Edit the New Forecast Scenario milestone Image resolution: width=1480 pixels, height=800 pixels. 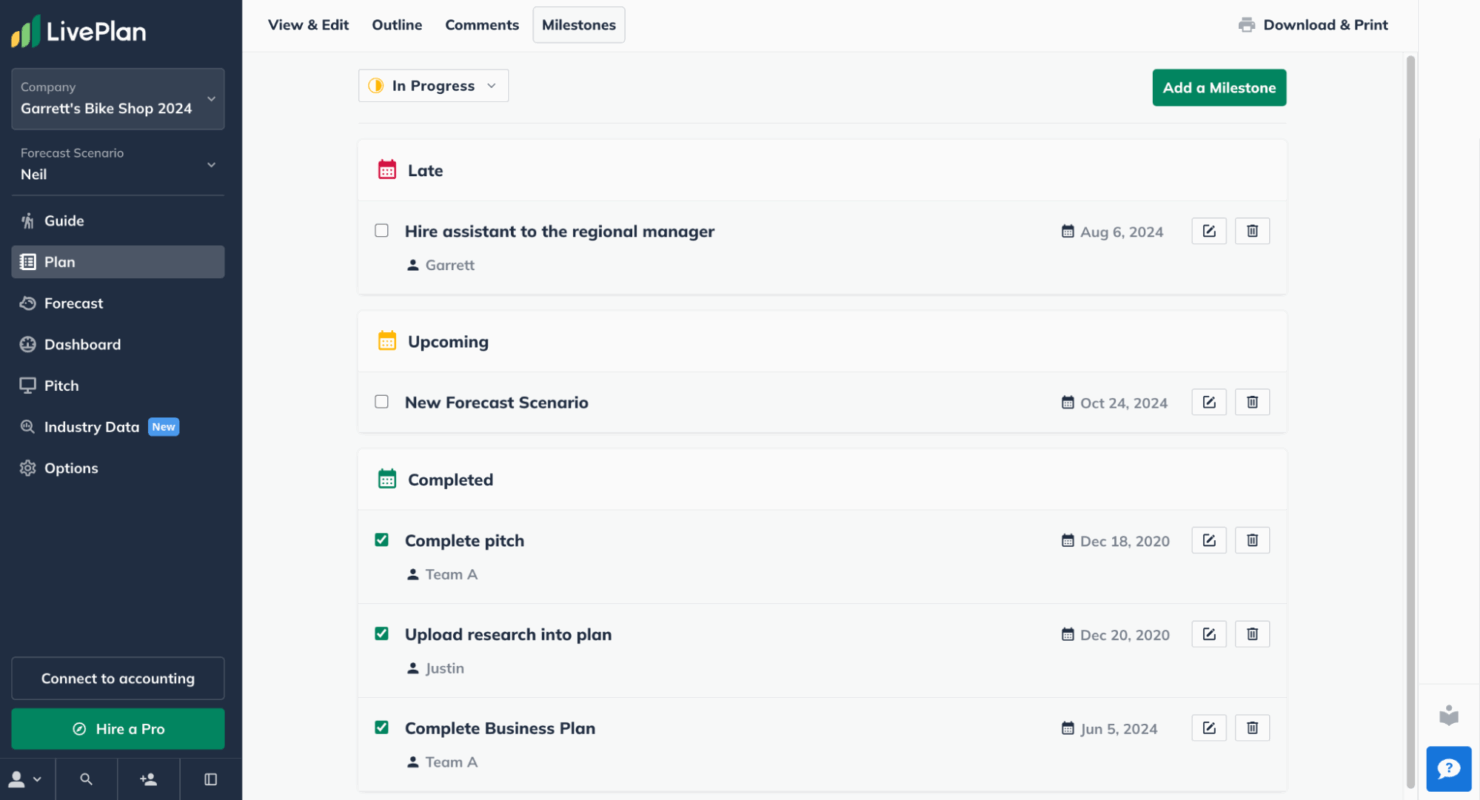1209,402
